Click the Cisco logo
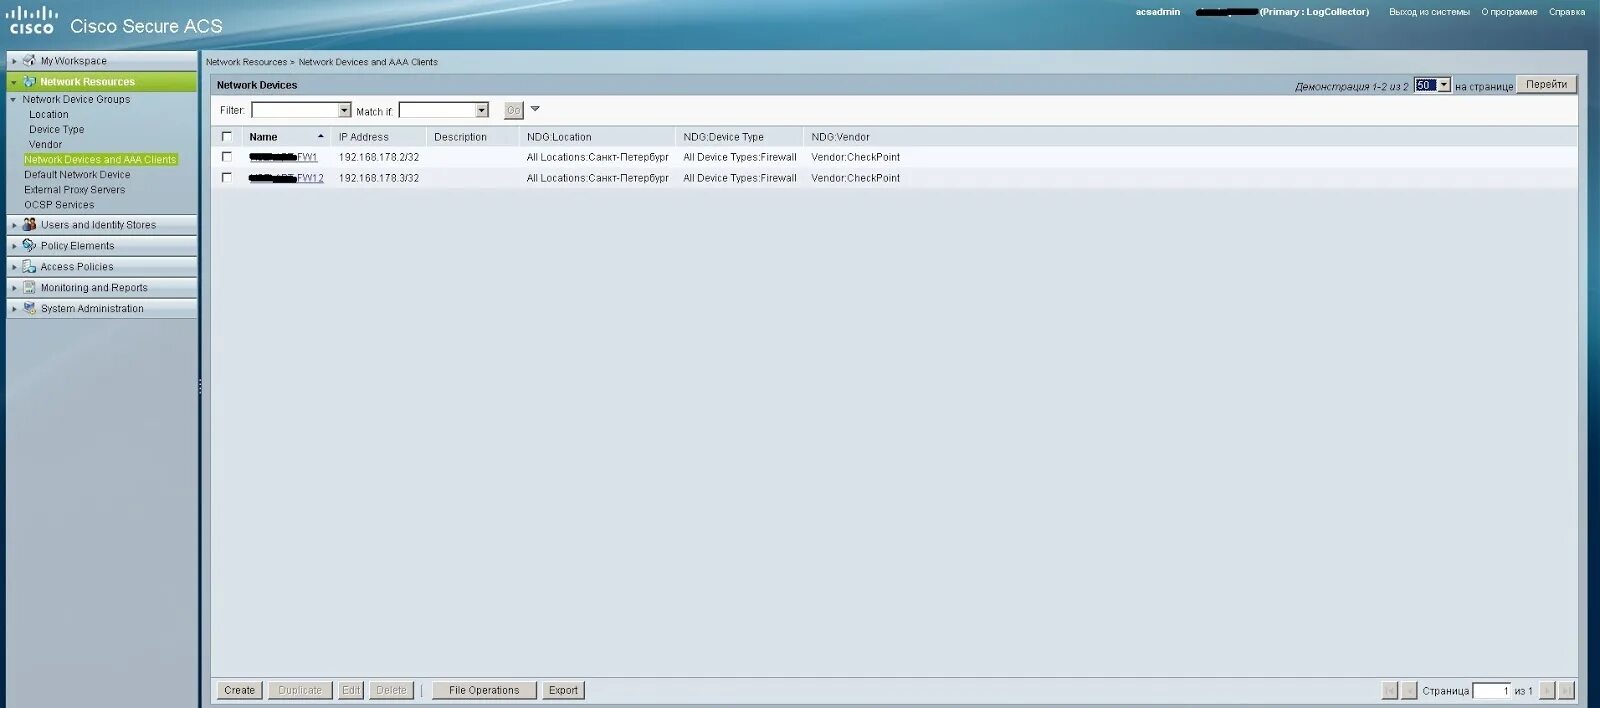Viewport: 1600px width, 708px height. 32,20
